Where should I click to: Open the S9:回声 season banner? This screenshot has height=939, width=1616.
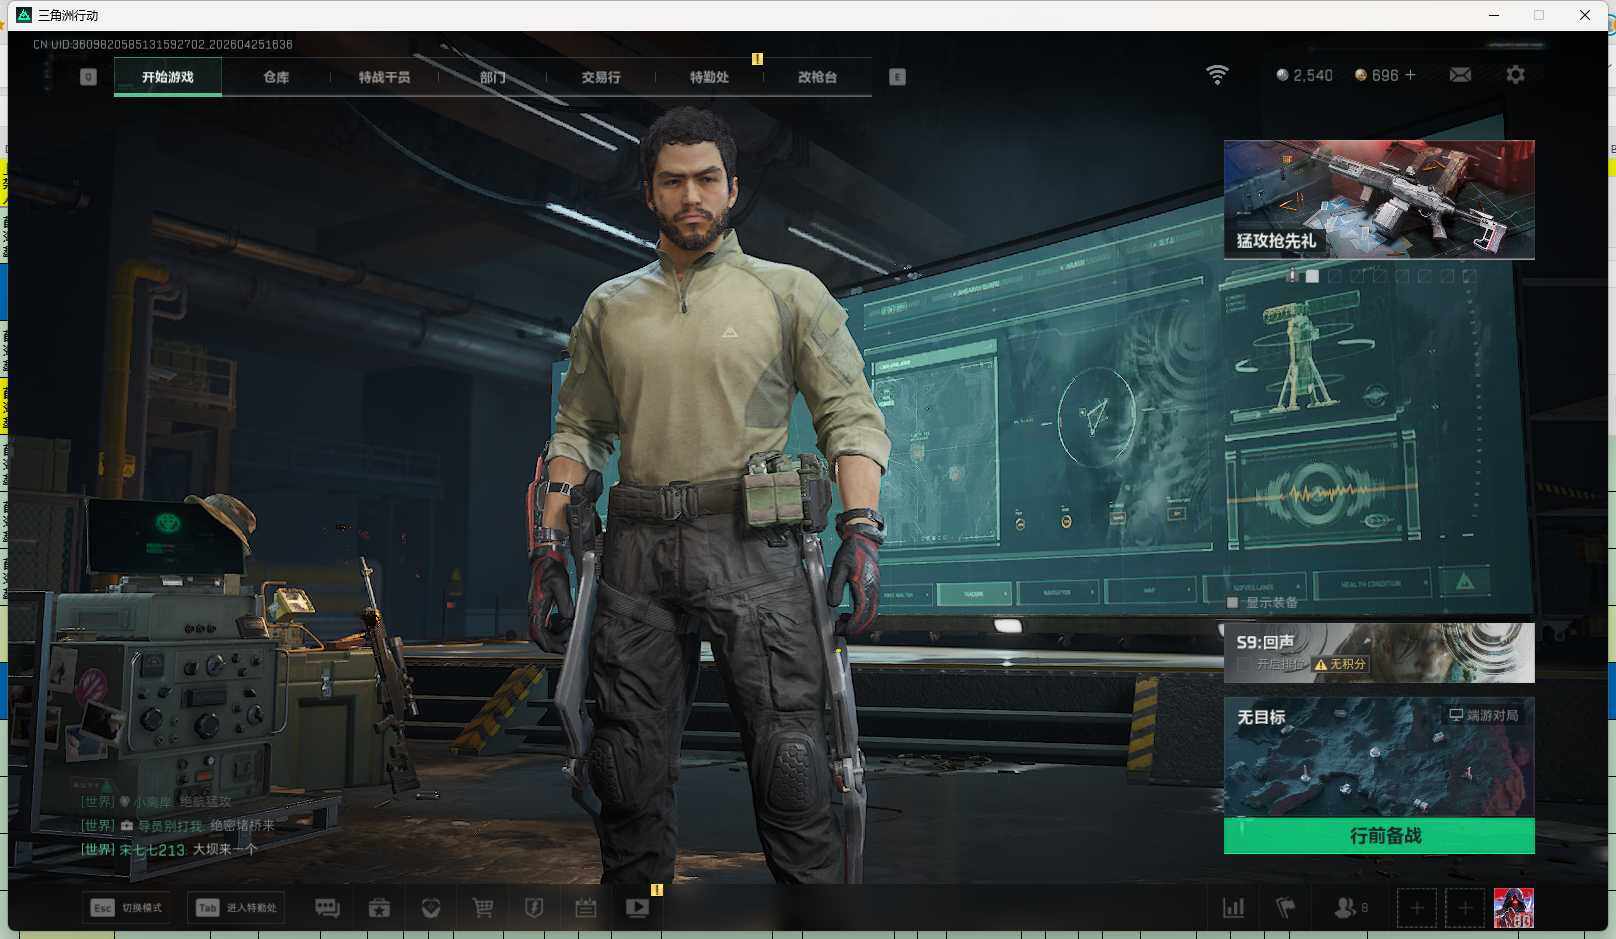[x=1379, y=653]
